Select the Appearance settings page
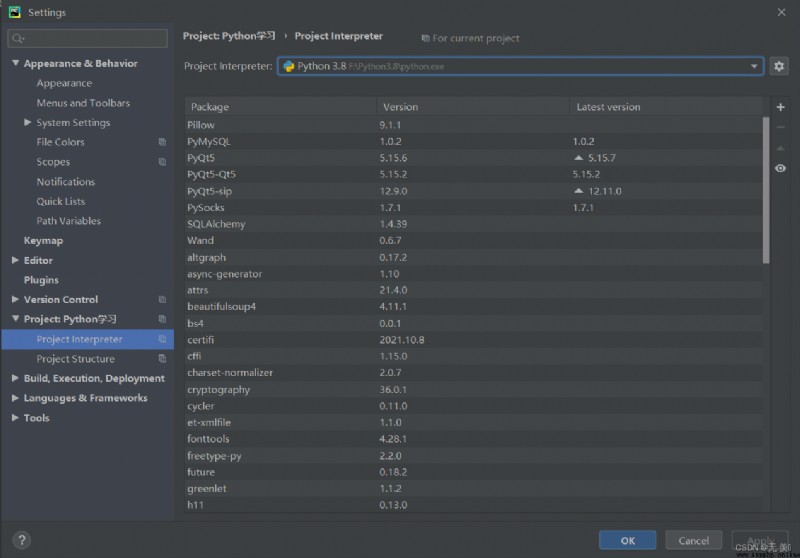The width and height of the screenshot is (800, 558). [x=64, y=83]
